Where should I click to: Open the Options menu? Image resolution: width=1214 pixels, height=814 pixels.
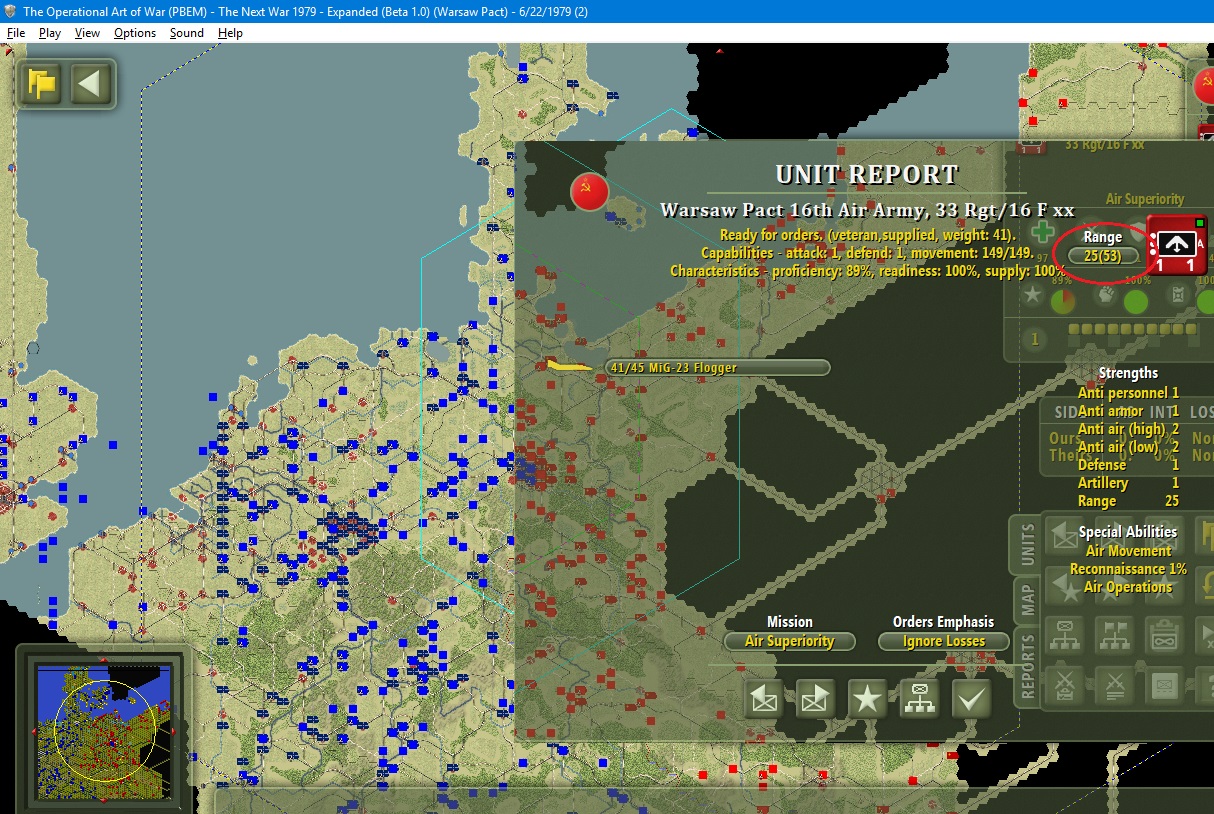coord(135,33)
